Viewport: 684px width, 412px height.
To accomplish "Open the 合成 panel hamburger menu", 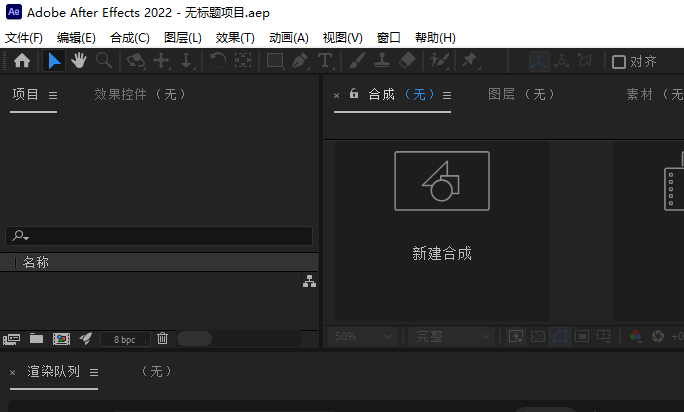I will [x=447, y=95].
